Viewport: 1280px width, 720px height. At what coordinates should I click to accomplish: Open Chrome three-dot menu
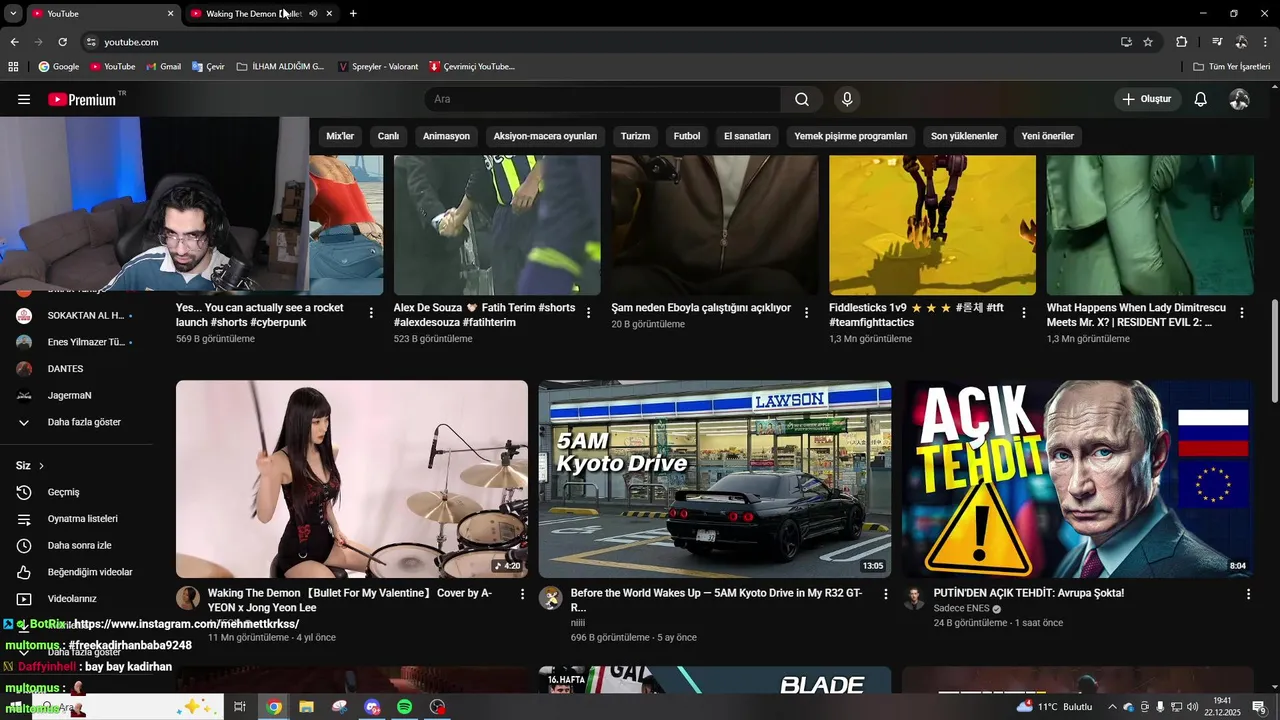pyautogui.click(x=1266, y=42)
